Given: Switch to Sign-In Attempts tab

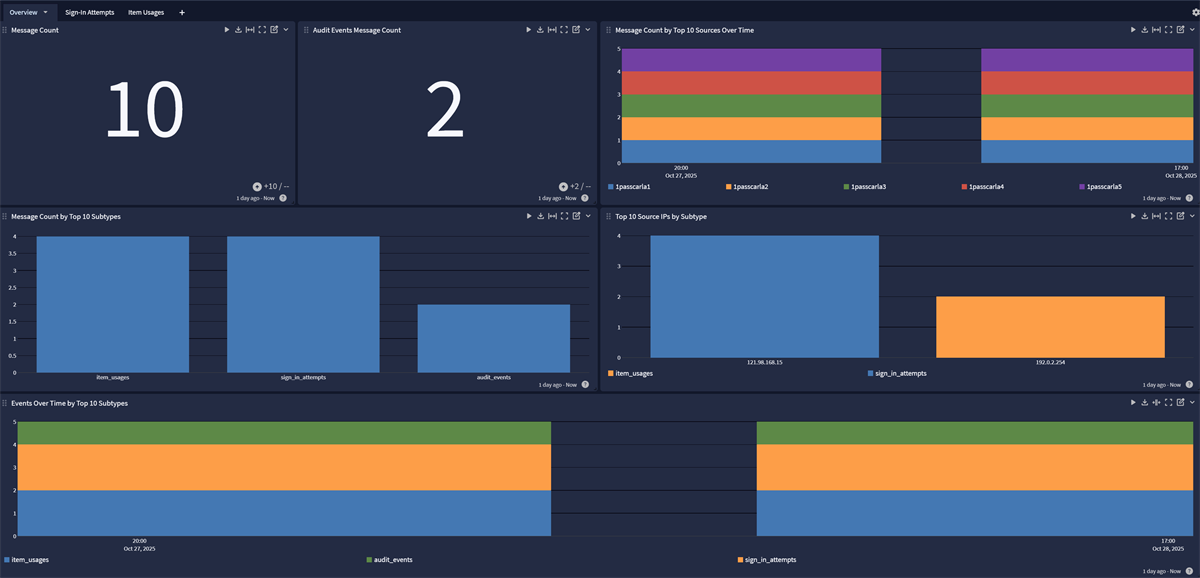Looking at the screenshot, I should click(89, 12).
